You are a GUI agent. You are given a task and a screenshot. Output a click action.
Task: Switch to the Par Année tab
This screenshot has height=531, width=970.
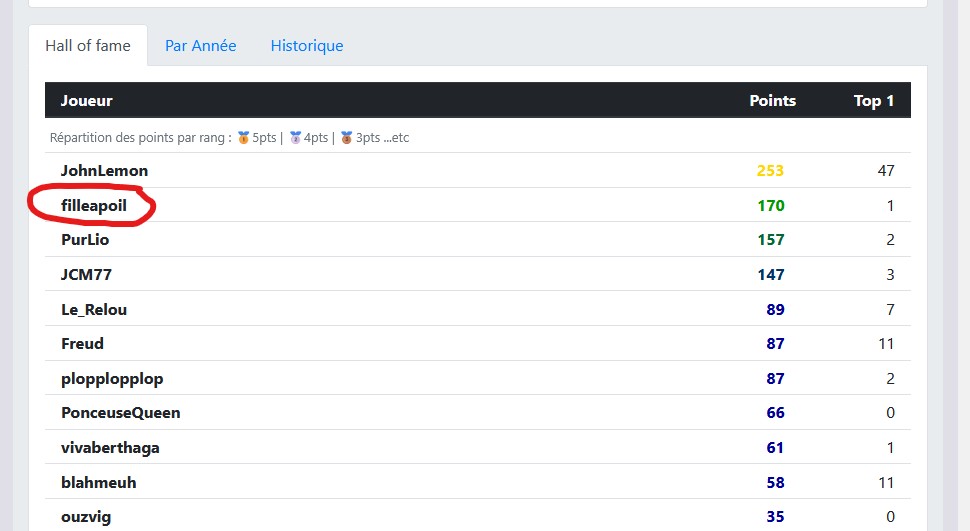point(201,46)
